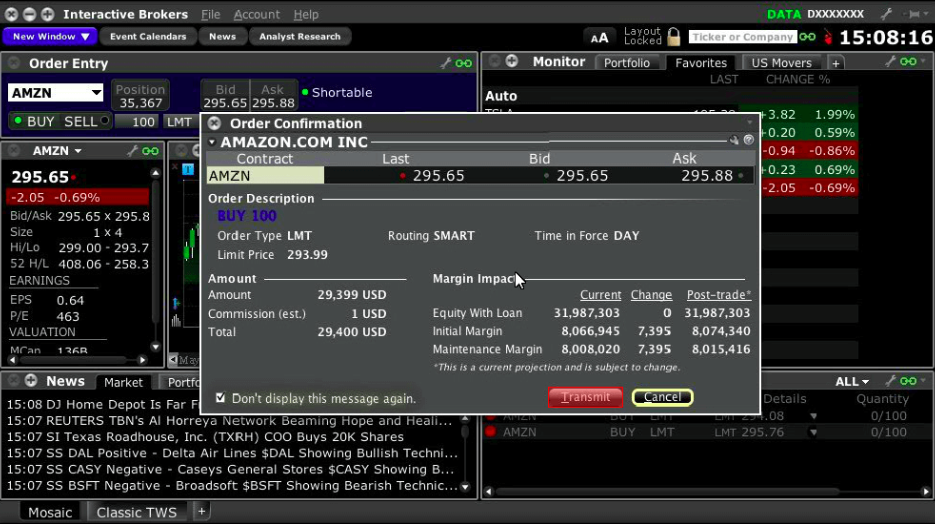Switch to the Mosaic workspace tab
Screen dimensions: 935x524
(50, 512)
